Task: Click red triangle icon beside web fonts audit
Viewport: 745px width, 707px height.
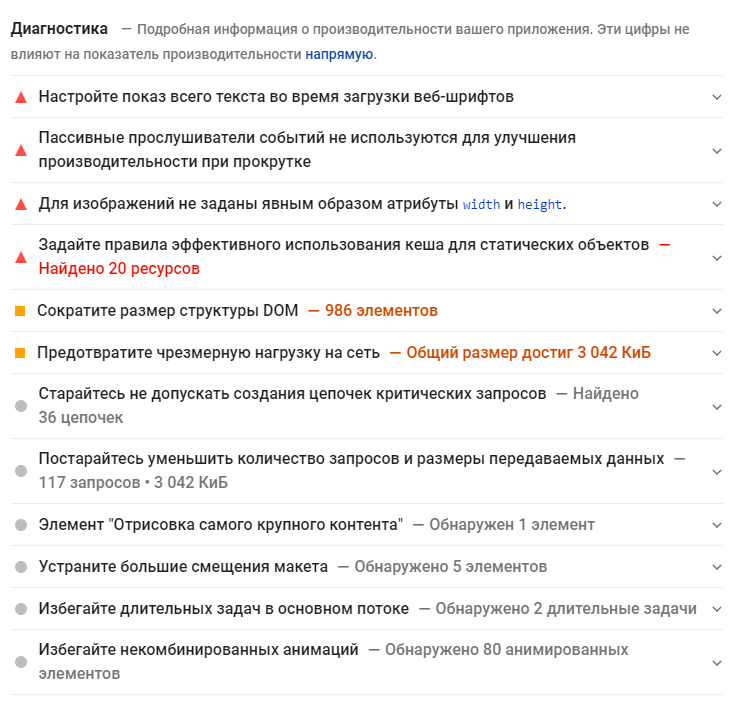Action: pos(20,97)
